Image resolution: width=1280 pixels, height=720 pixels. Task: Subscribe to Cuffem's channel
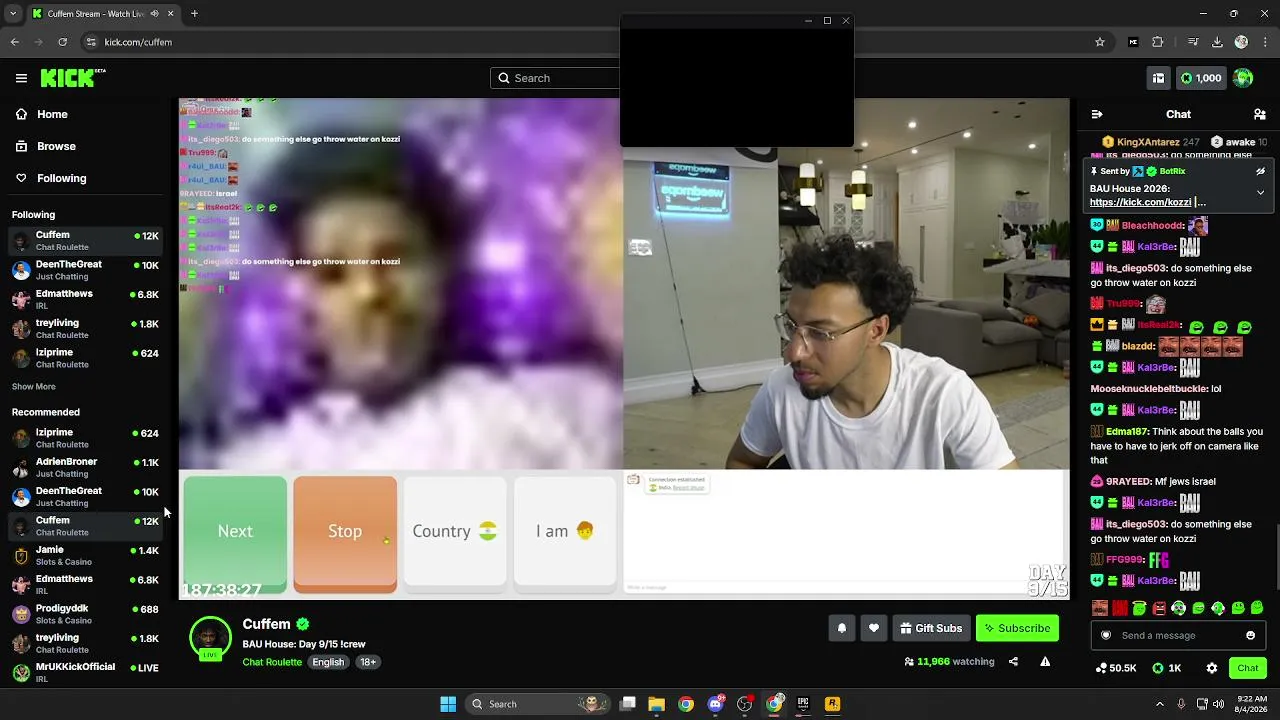click(x=1017, y=628)
